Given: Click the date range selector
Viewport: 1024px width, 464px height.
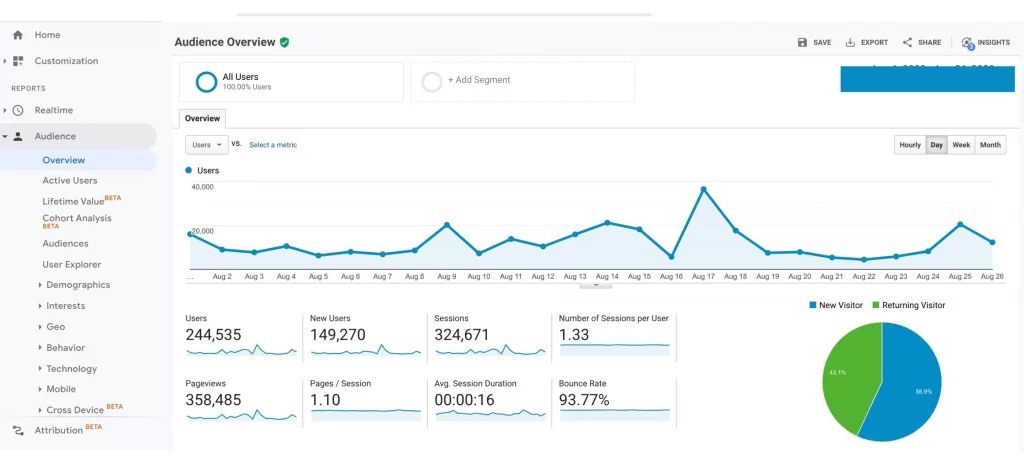Looking at the screenshot, I should click(x=927, y=78).
